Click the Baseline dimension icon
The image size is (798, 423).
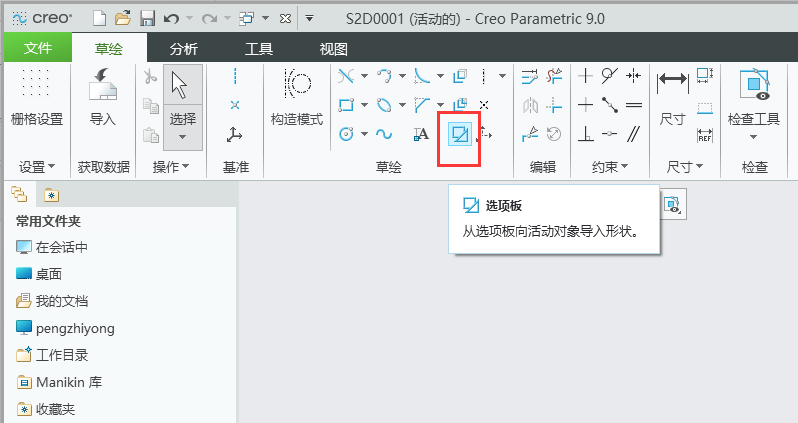705,107
